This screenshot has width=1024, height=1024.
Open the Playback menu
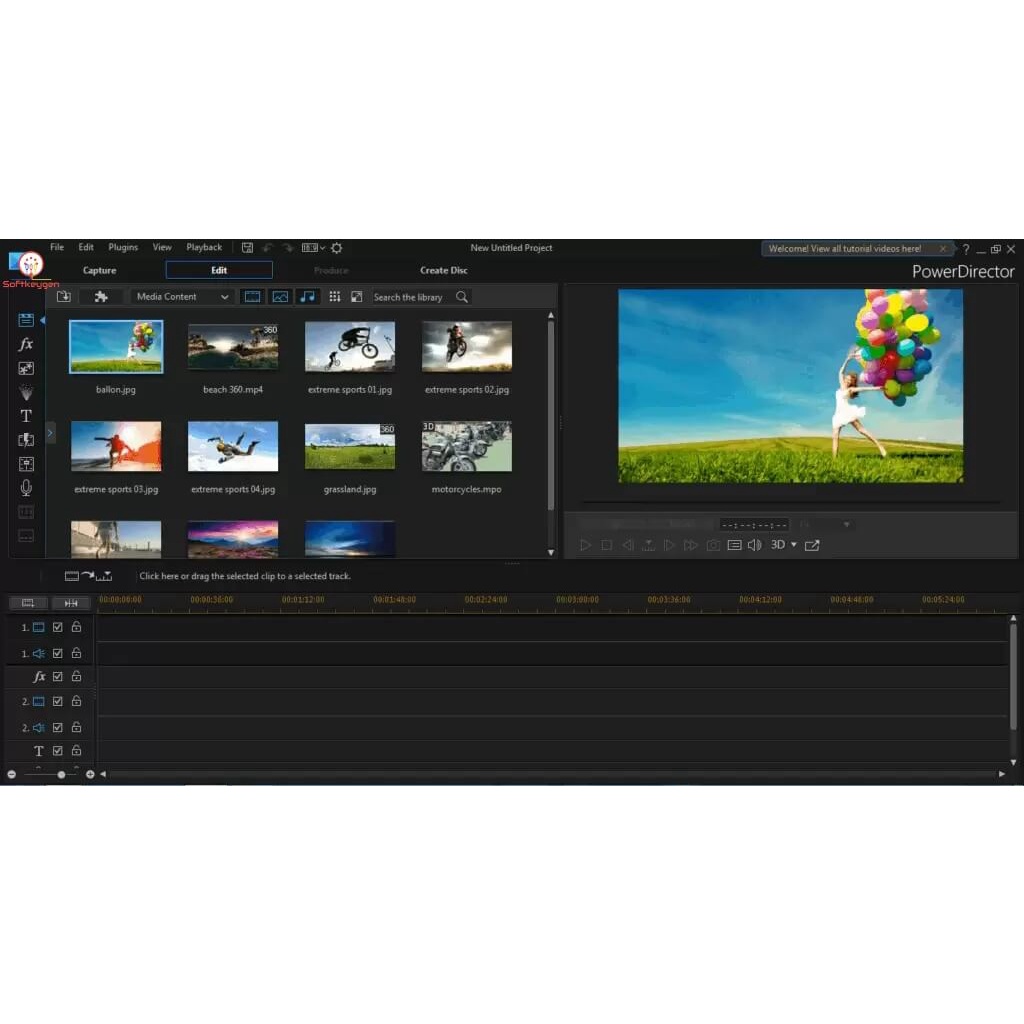(204, 247)
